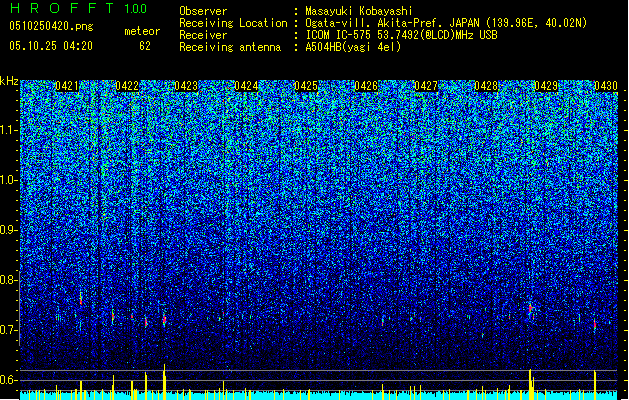Click the 0421 time marker

tap(67, 86)
